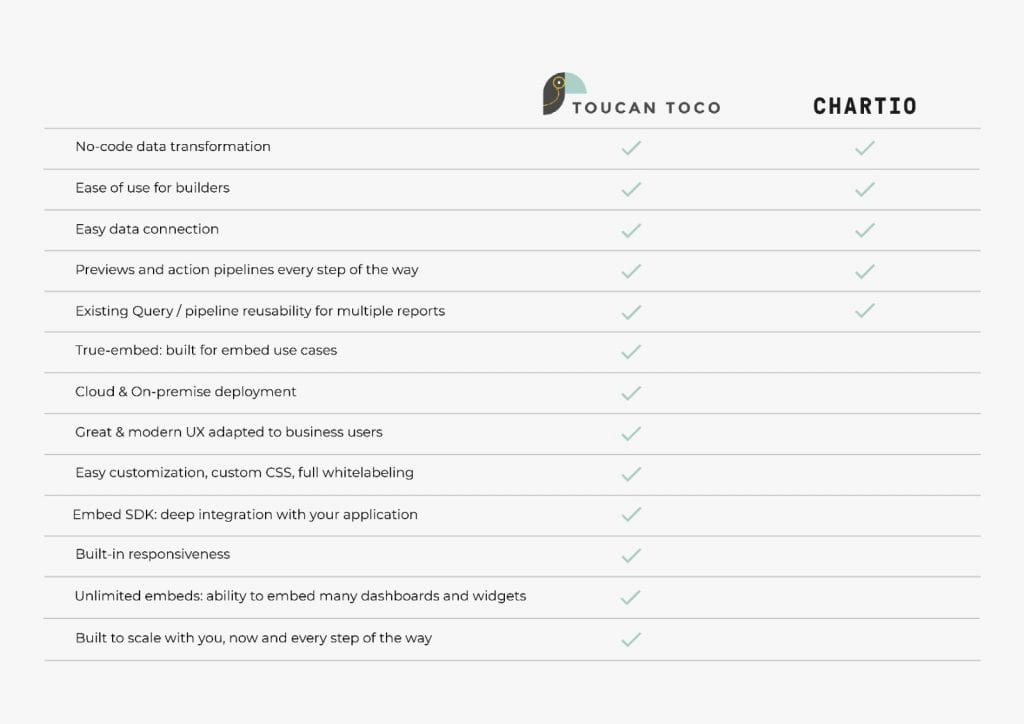Click the 'TOUCAN TOCO' brand name text
1024x724 pixels.
[x=646, y=108]
